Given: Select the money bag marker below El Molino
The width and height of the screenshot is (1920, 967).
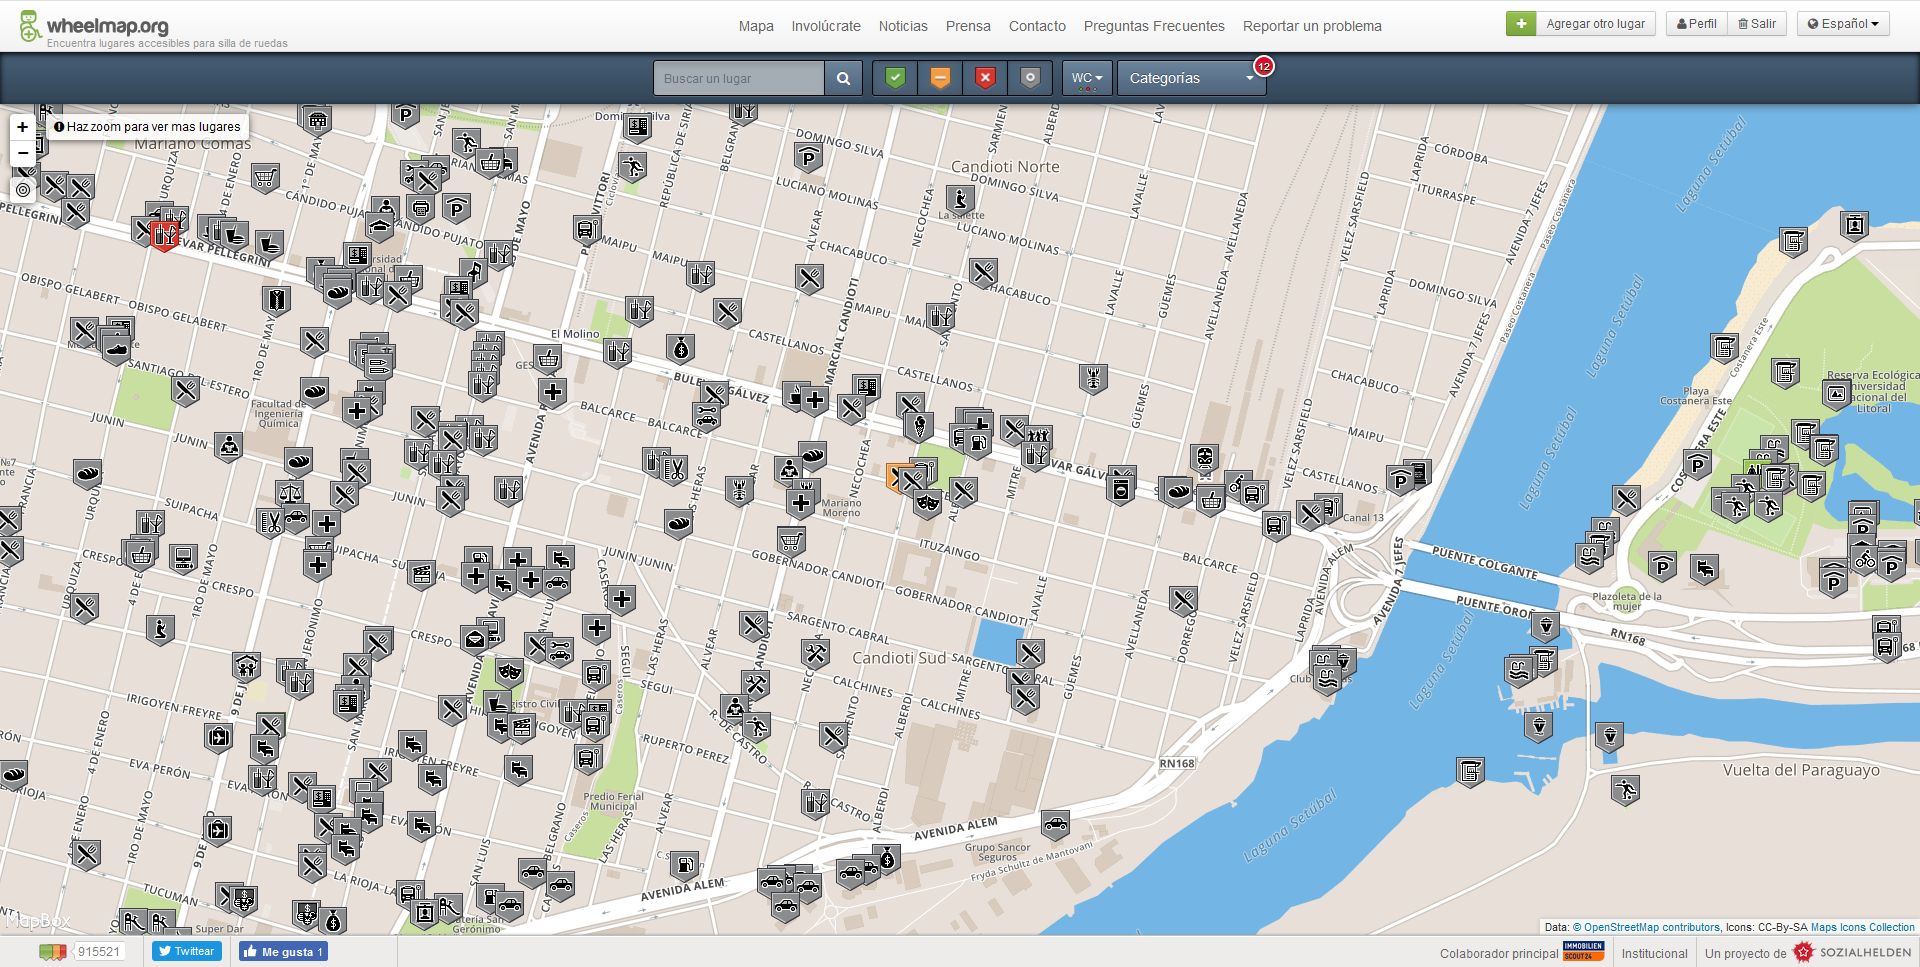Looking at the screenshot, I should 680,348.
